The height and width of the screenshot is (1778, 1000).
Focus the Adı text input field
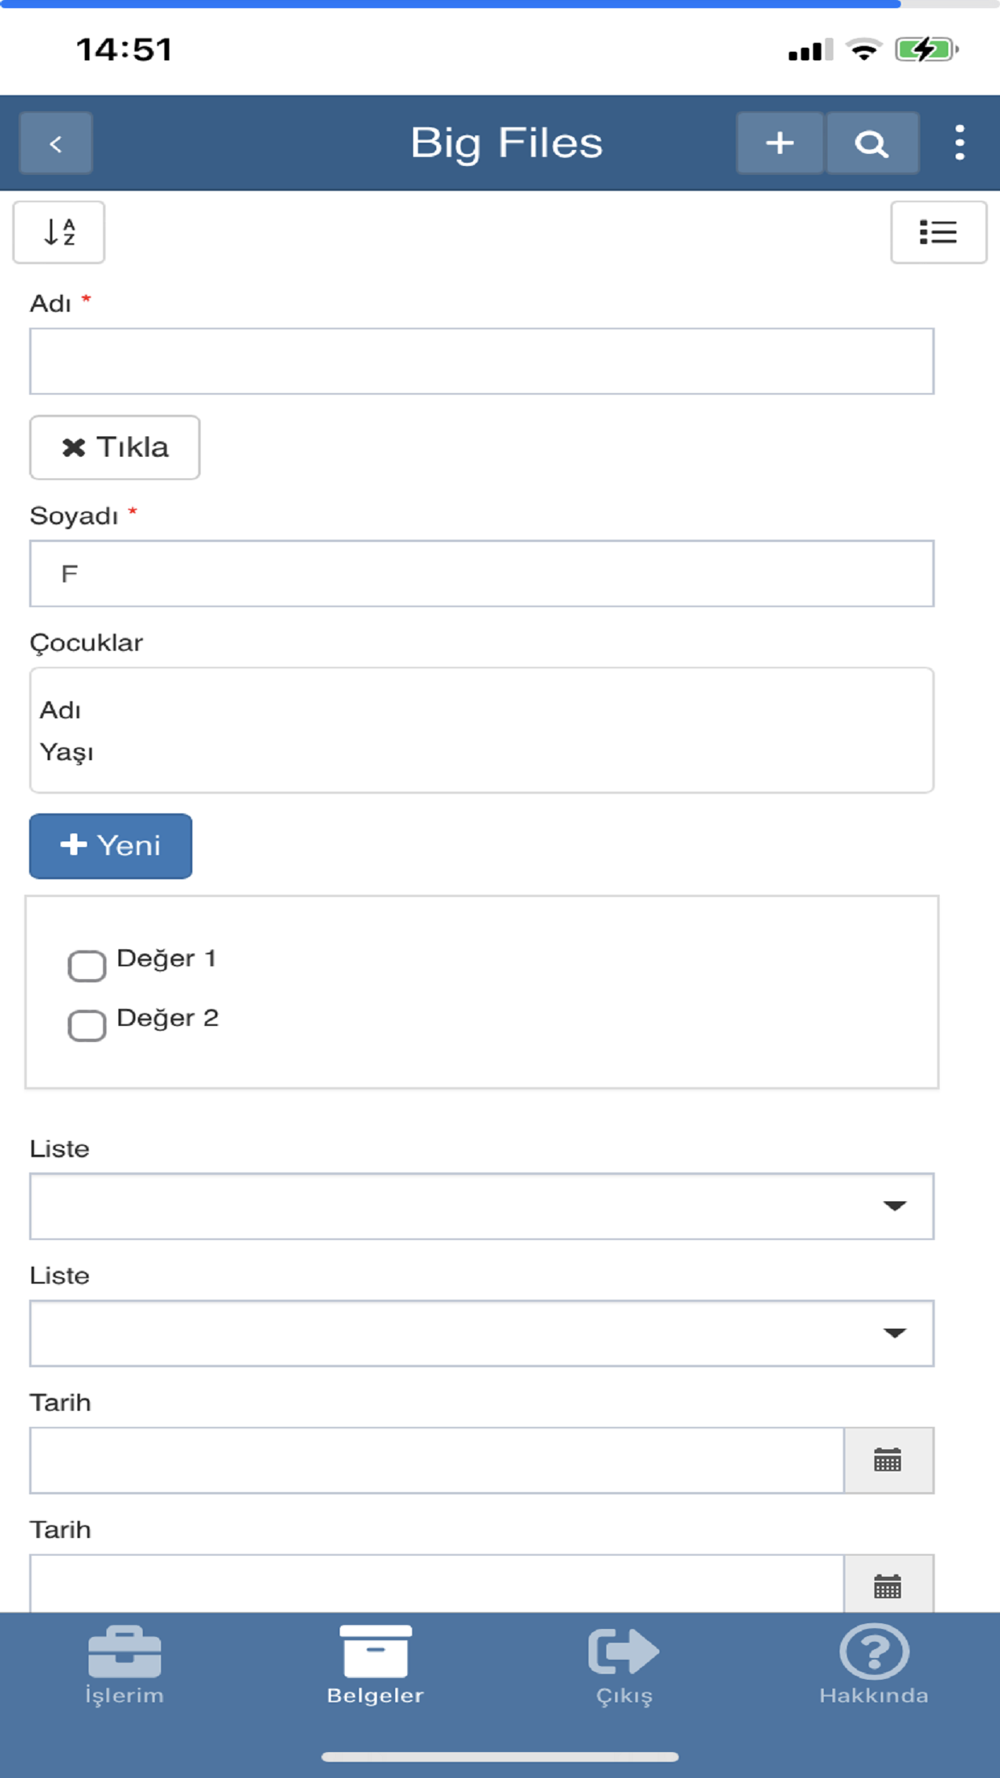click(481, 361)
